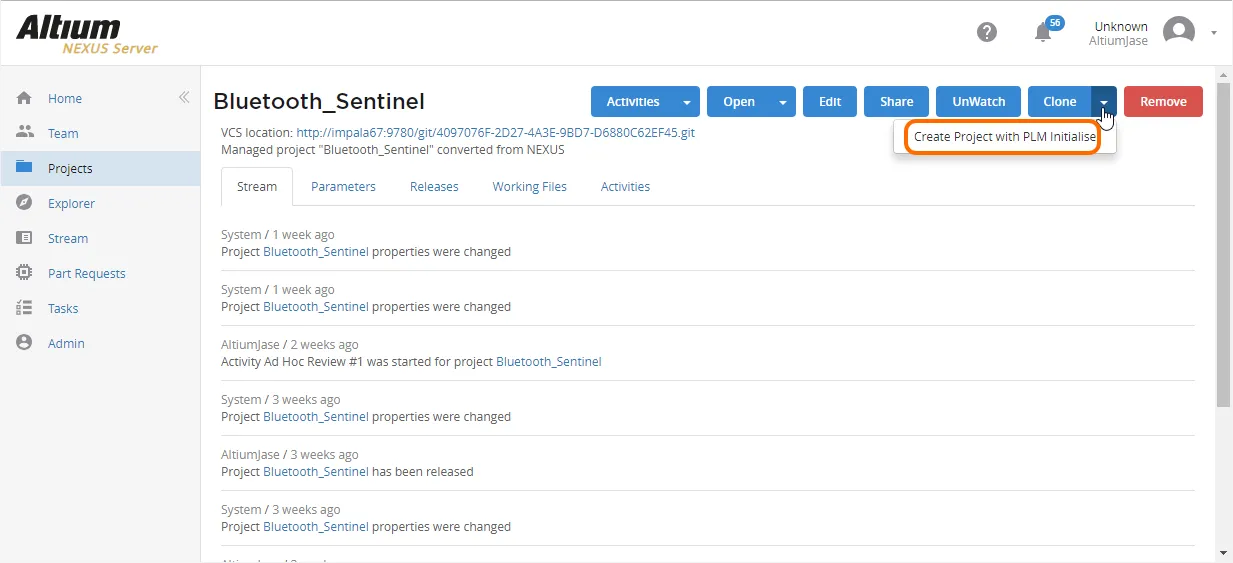Viewport: 1233px width, 563px height.
Task: Expand the Open button dropdown arrow
Action: [x=783, y=101]
